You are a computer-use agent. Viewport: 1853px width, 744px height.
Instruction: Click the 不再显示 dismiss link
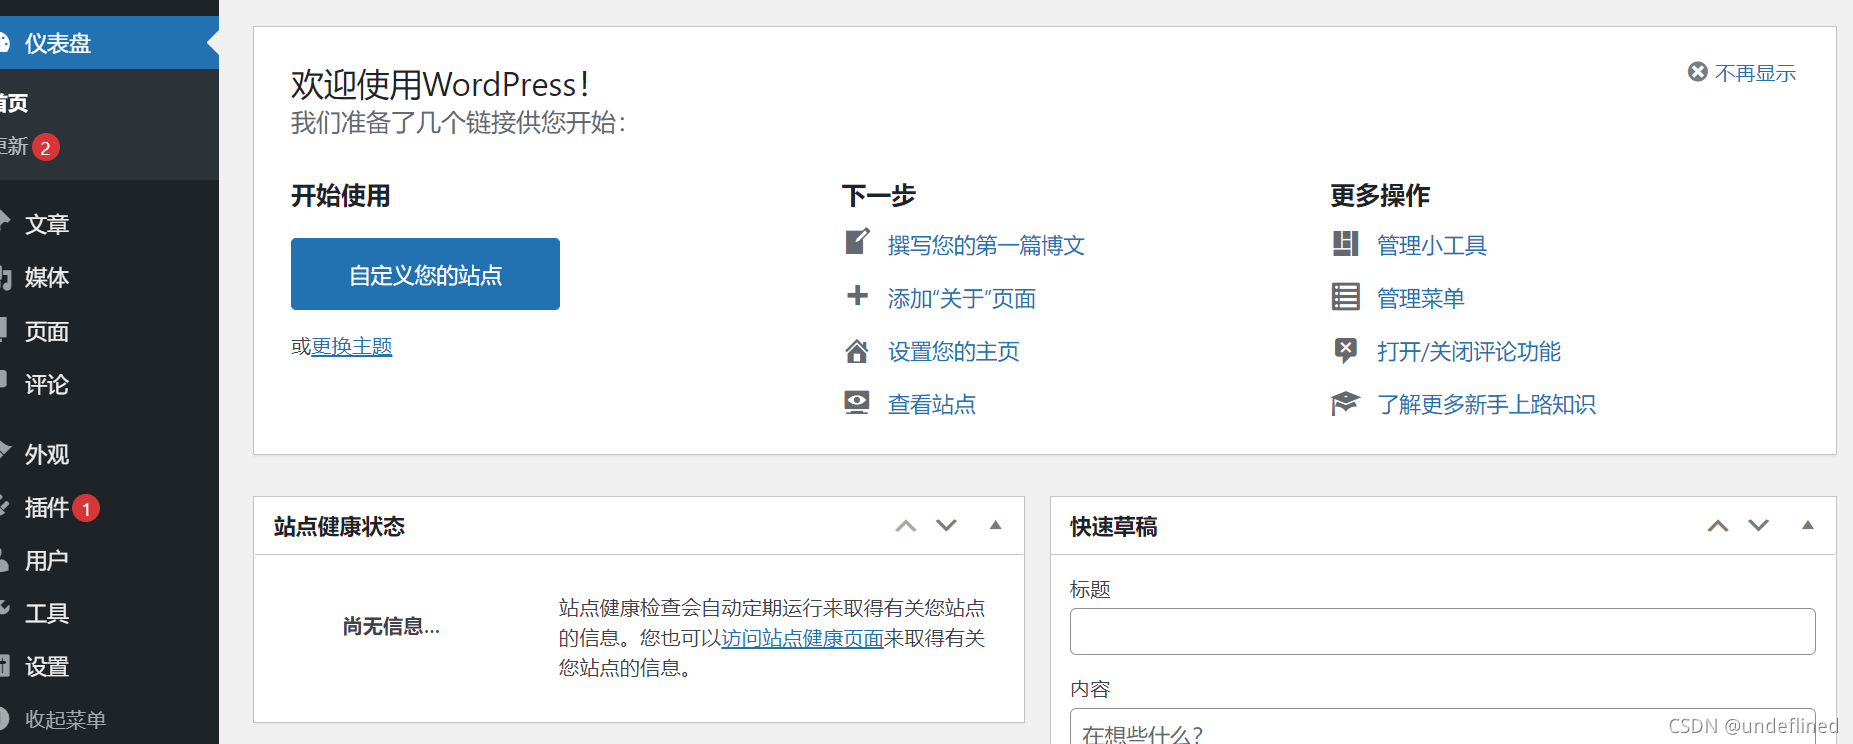tap(1755, 73)
